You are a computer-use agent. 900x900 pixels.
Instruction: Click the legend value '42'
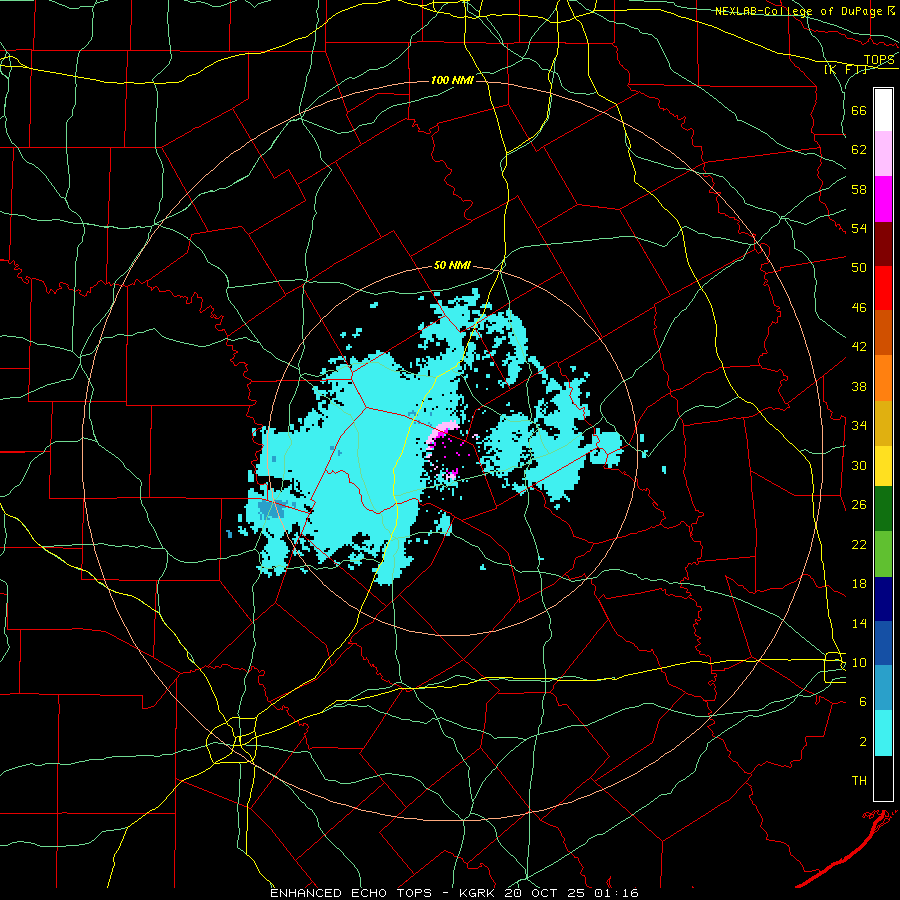point(859,347)
